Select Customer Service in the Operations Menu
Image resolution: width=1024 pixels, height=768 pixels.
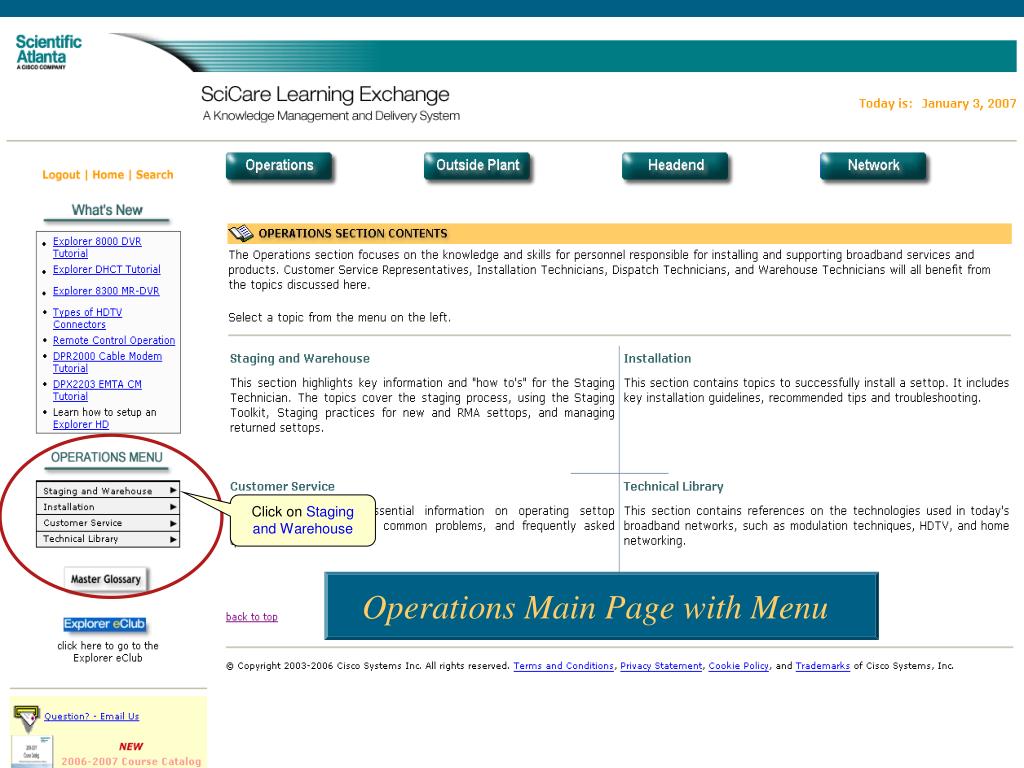(108, 523)
